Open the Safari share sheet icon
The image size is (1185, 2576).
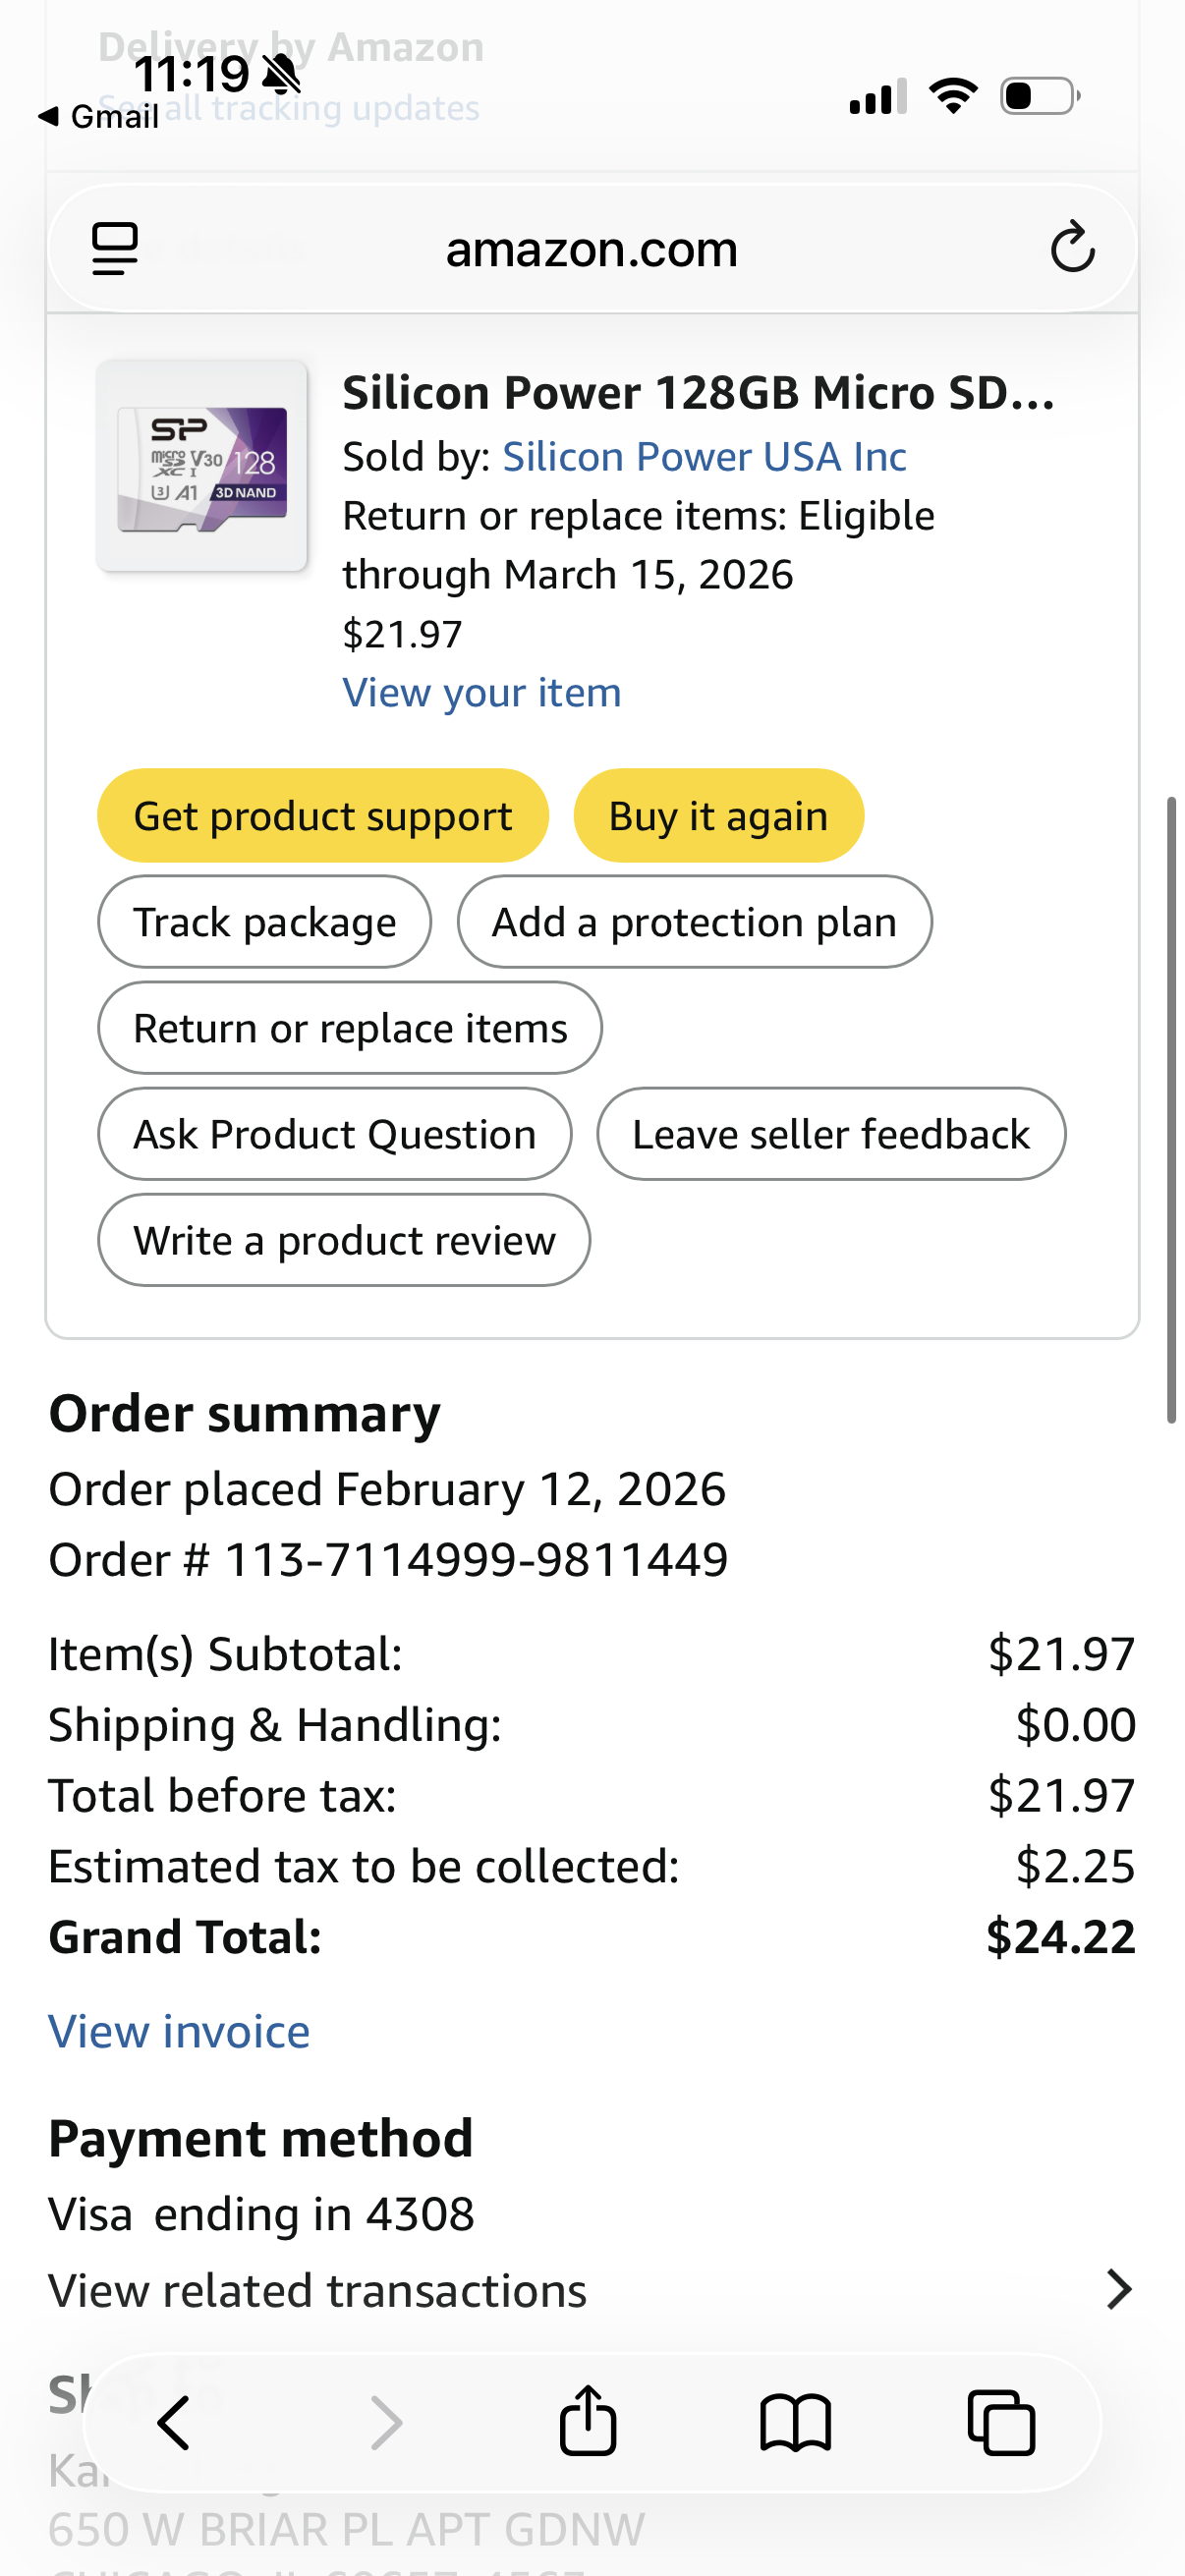(588, 2420)
